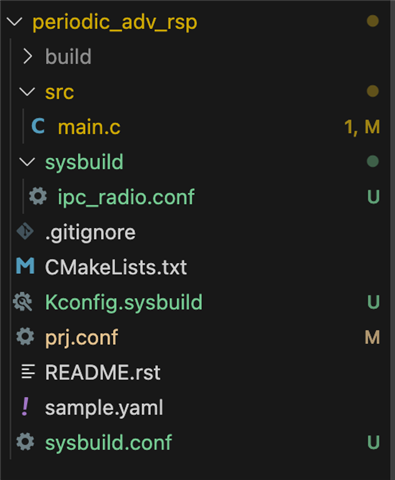Click the U untracked badge on sysbuild.conf

pyautogui.click(x=373, y=443)
